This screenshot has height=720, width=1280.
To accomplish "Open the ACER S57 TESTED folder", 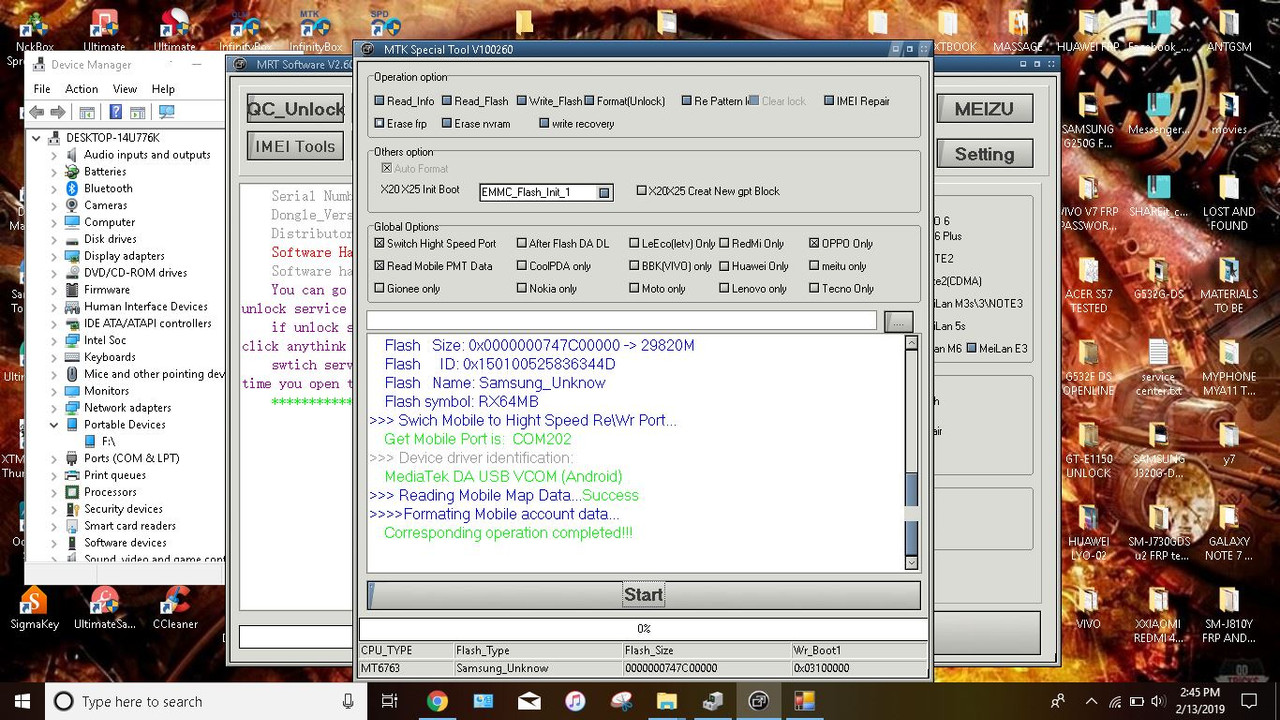I will (x=1088, y=286).
